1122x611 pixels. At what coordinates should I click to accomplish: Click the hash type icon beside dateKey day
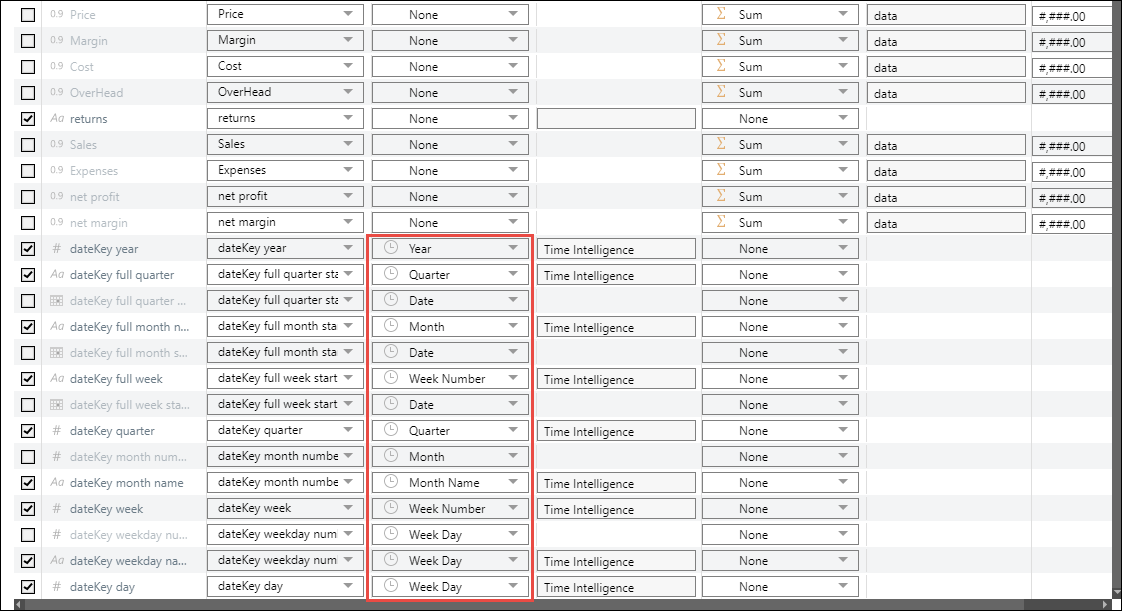[x=57, y=587]
